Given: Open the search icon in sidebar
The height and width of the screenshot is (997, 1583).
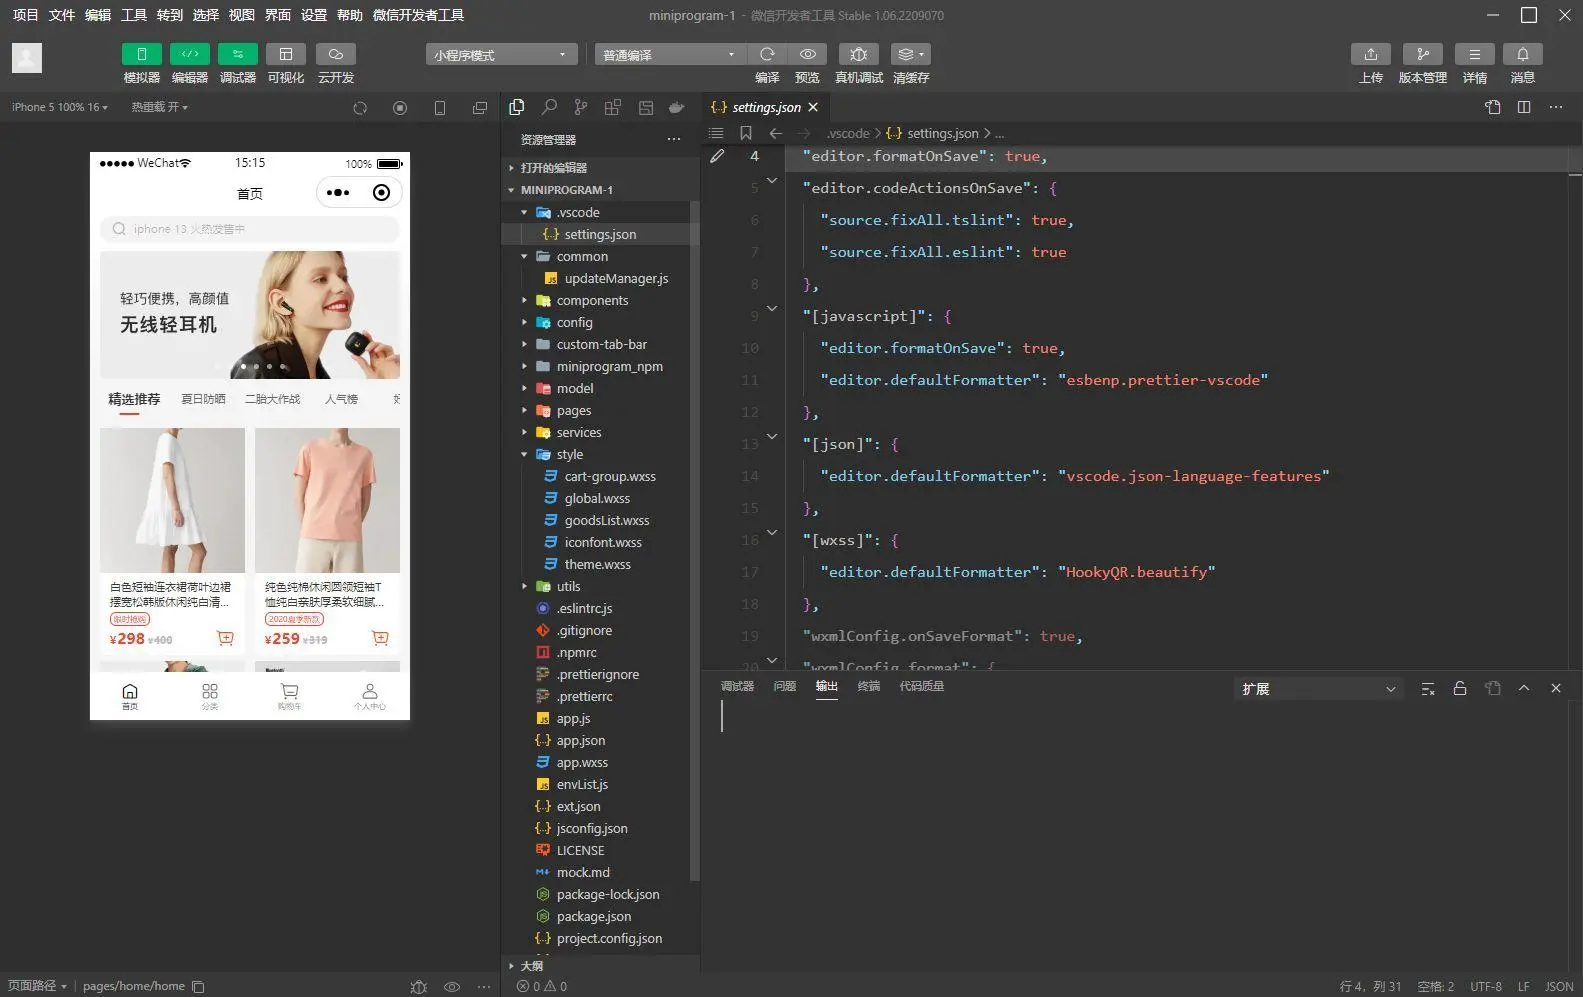Looking at the screenshot, I should (x=549, y=107).
